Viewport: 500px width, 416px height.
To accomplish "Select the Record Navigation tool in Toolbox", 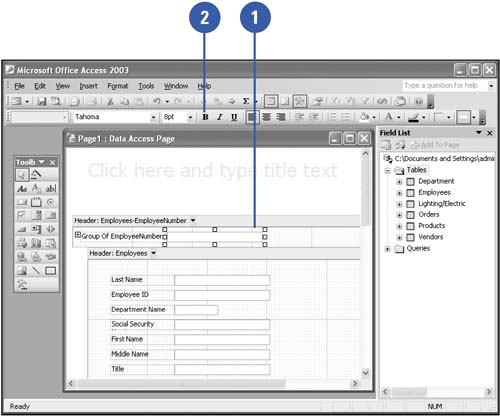I will tap(51, 229).
